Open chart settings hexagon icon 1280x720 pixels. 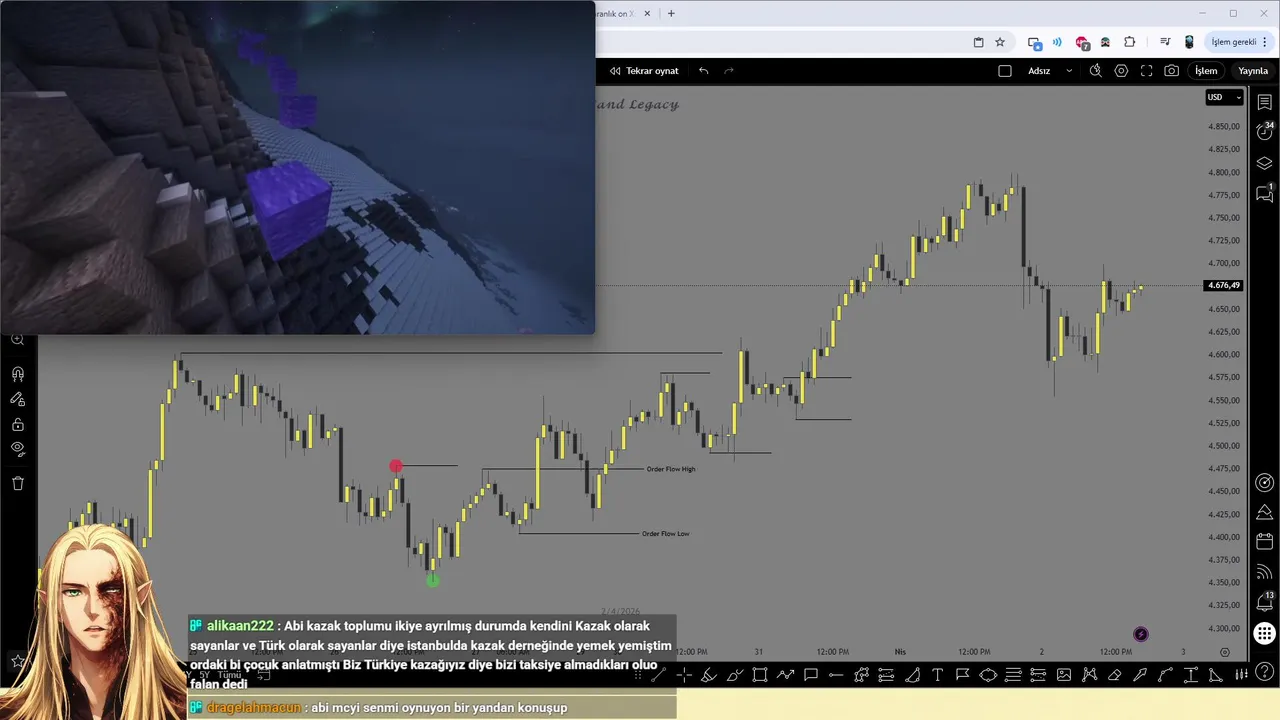click(1121, 71)
